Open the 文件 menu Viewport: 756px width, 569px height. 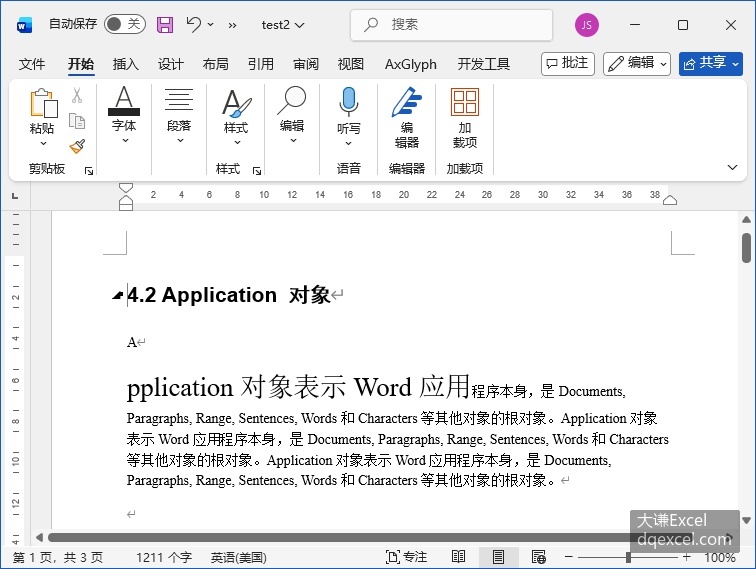pos(32,64)
